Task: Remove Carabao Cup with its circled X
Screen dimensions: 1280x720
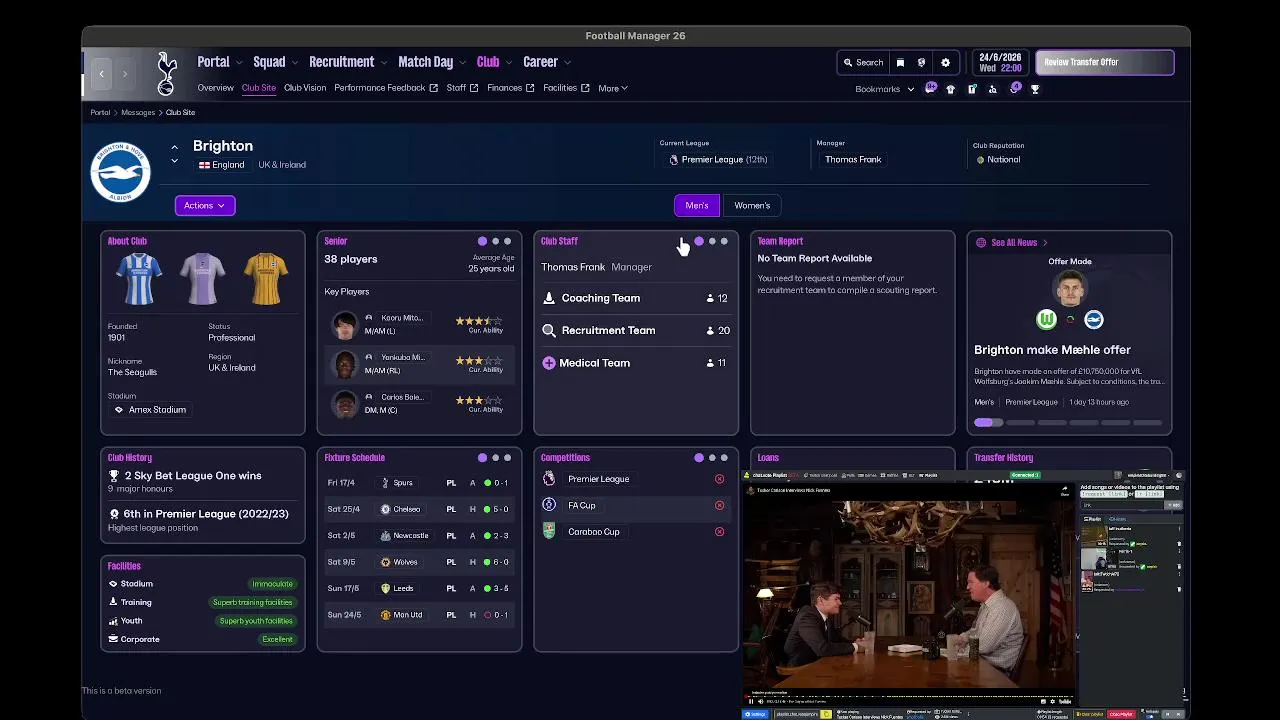Action: pyautogui.click(x=719, y=532)
